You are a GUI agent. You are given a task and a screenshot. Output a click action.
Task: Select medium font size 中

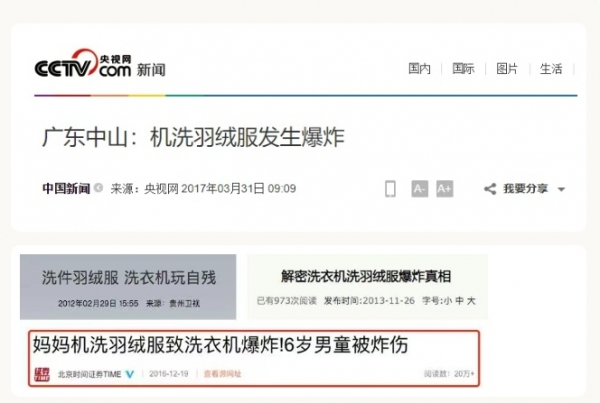pyautogui.click(x=460, y=301)
